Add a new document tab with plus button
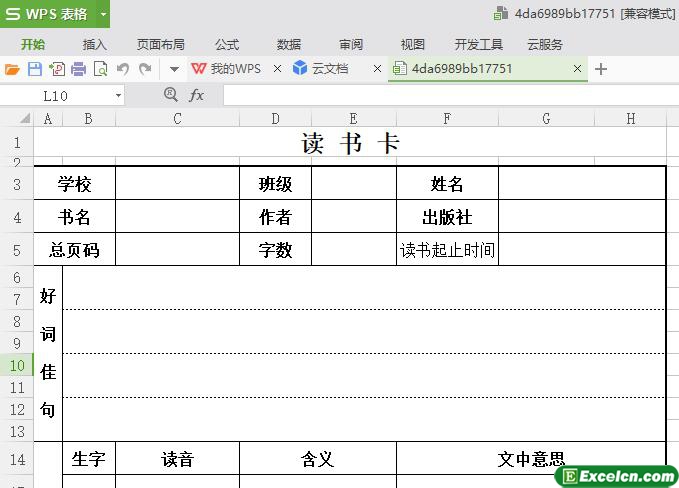The width and height of the screenshot is (679, 488). tap(601, 69)
